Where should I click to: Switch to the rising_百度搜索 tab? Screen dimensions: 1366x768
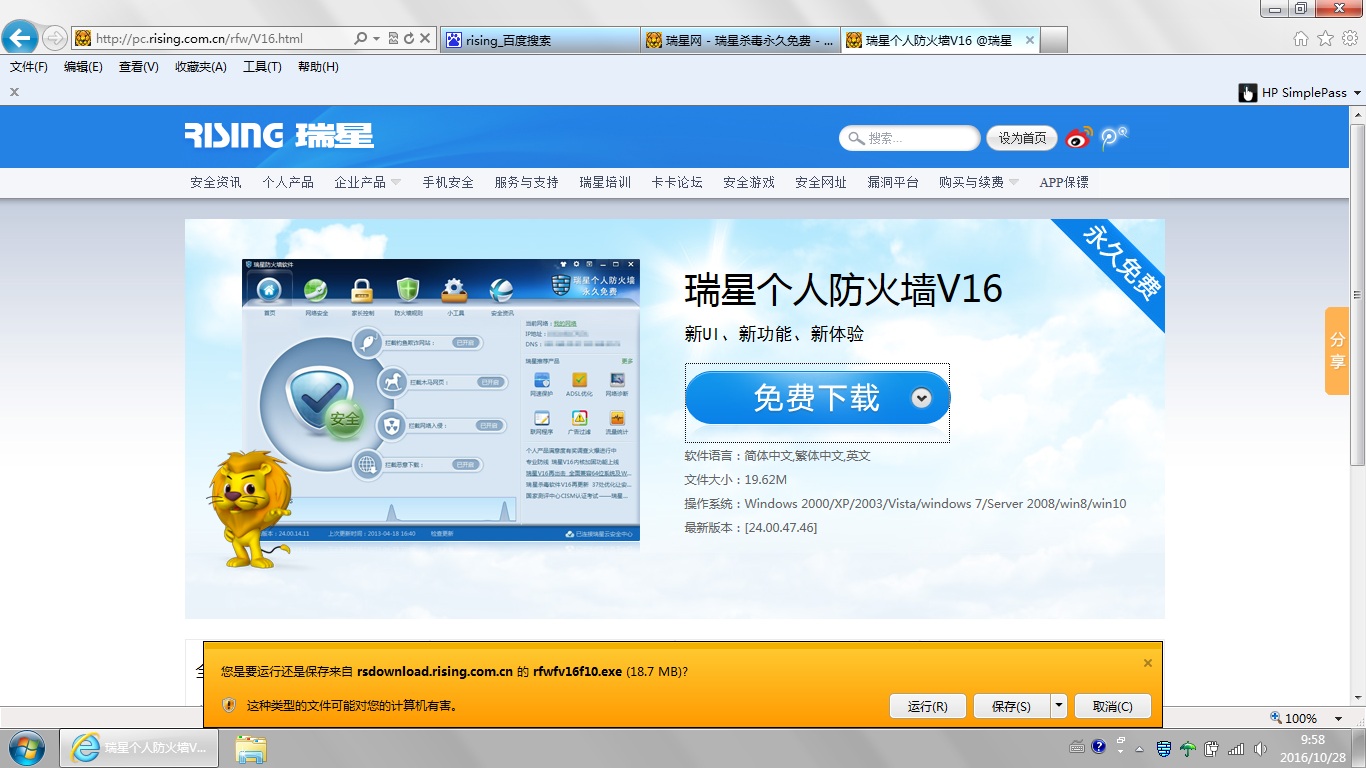pyautogui.click(x=539, y=40)
